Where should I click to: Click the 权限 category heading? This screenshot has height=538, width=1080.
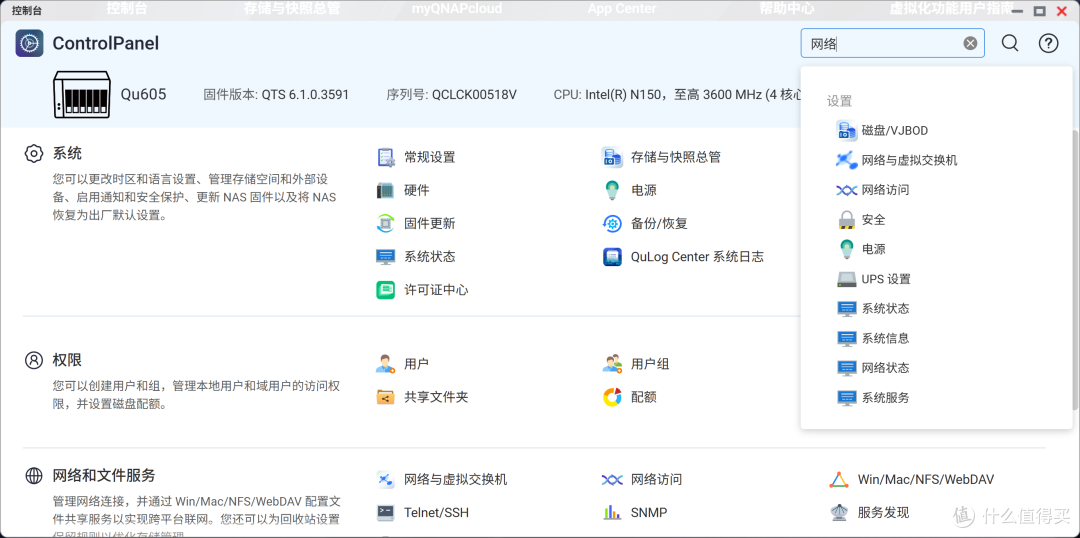(x=68, y=360)
